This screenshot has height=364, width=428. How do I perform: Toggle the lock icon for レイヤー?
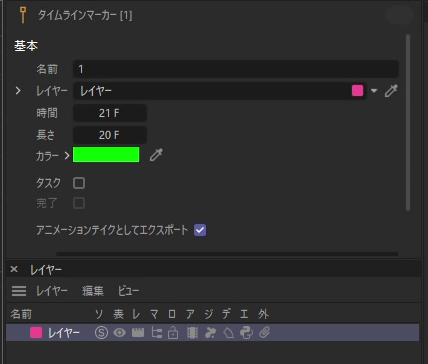(x=173, y=333)
